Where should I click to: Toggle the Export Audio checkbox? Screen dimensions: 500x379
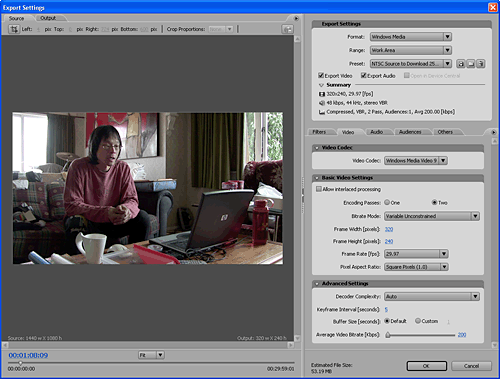pos(364,75)
